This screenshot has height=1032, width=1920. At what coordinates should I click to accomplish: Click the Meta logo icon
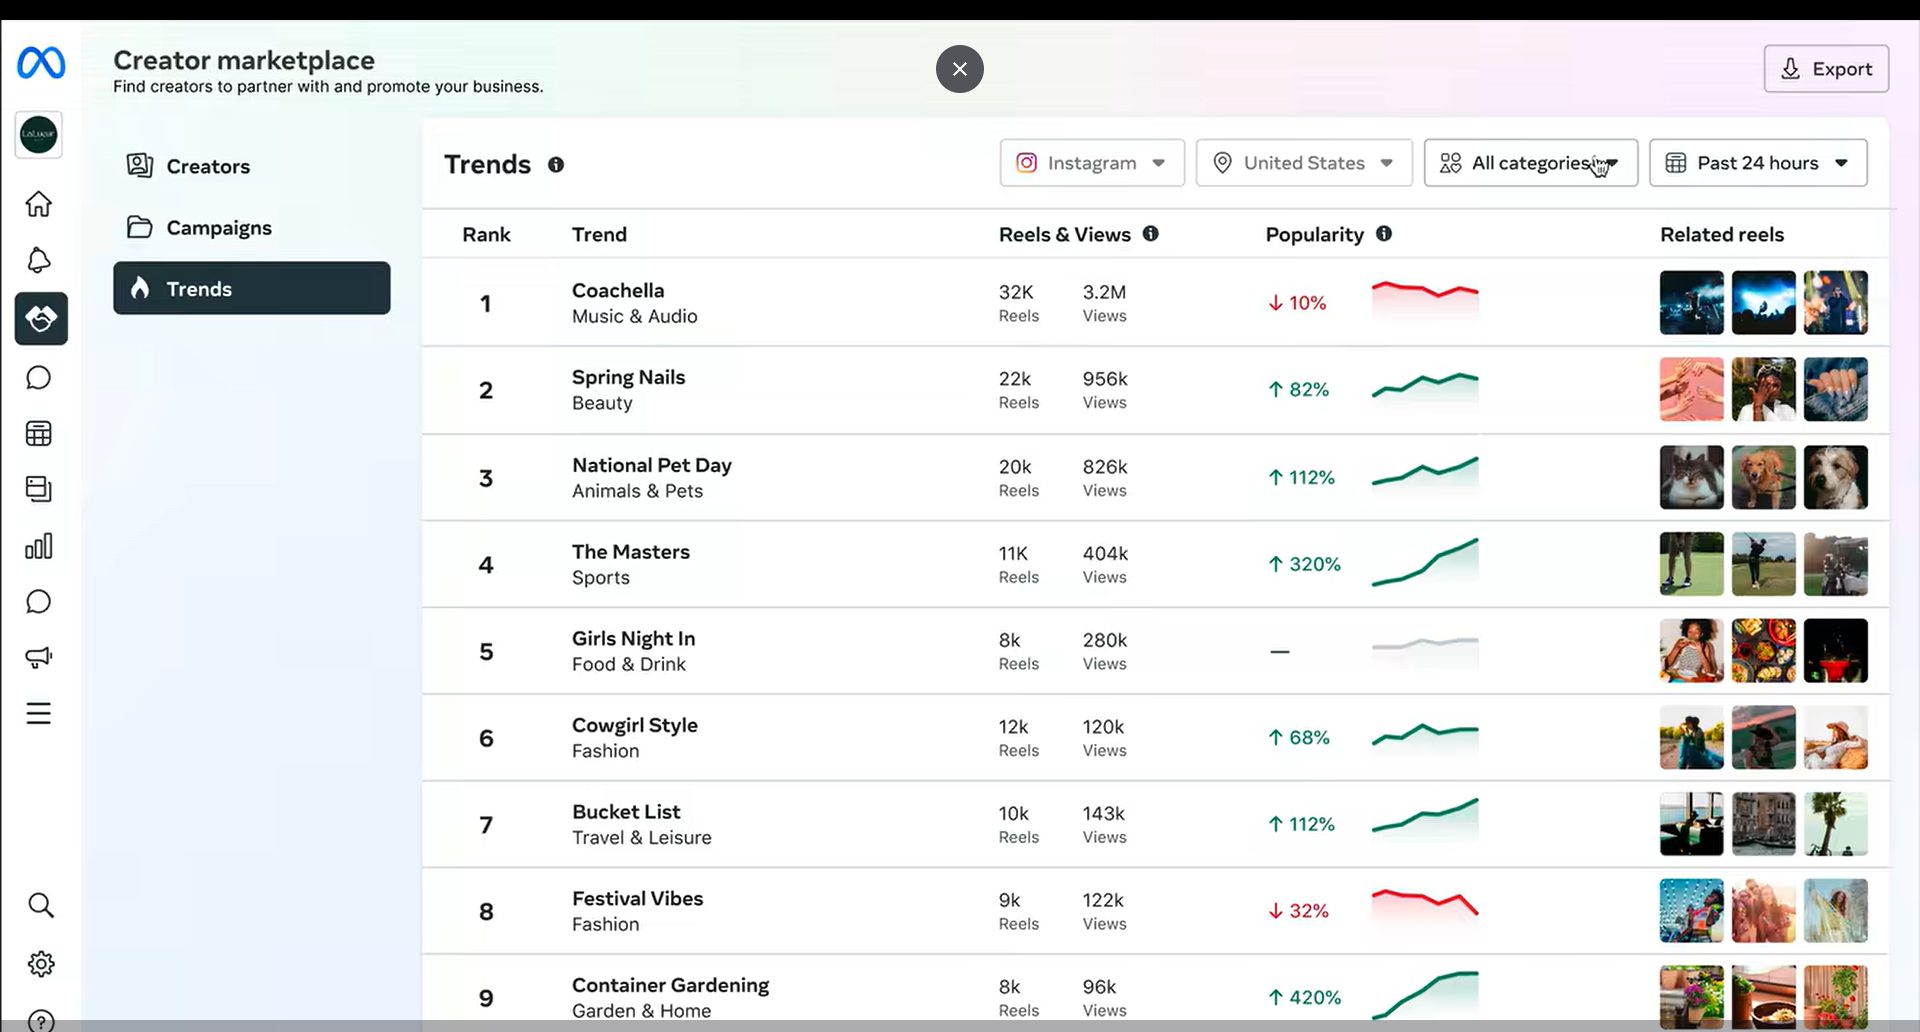coord(41,63)
